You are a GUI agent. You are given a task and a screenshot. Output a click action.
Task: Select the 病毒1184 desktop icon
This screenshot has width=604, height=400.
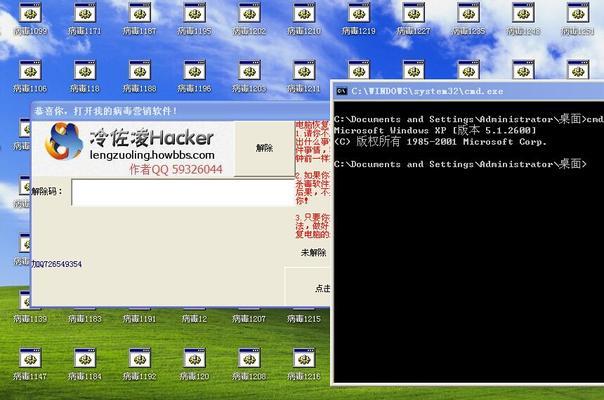point(85,364)
